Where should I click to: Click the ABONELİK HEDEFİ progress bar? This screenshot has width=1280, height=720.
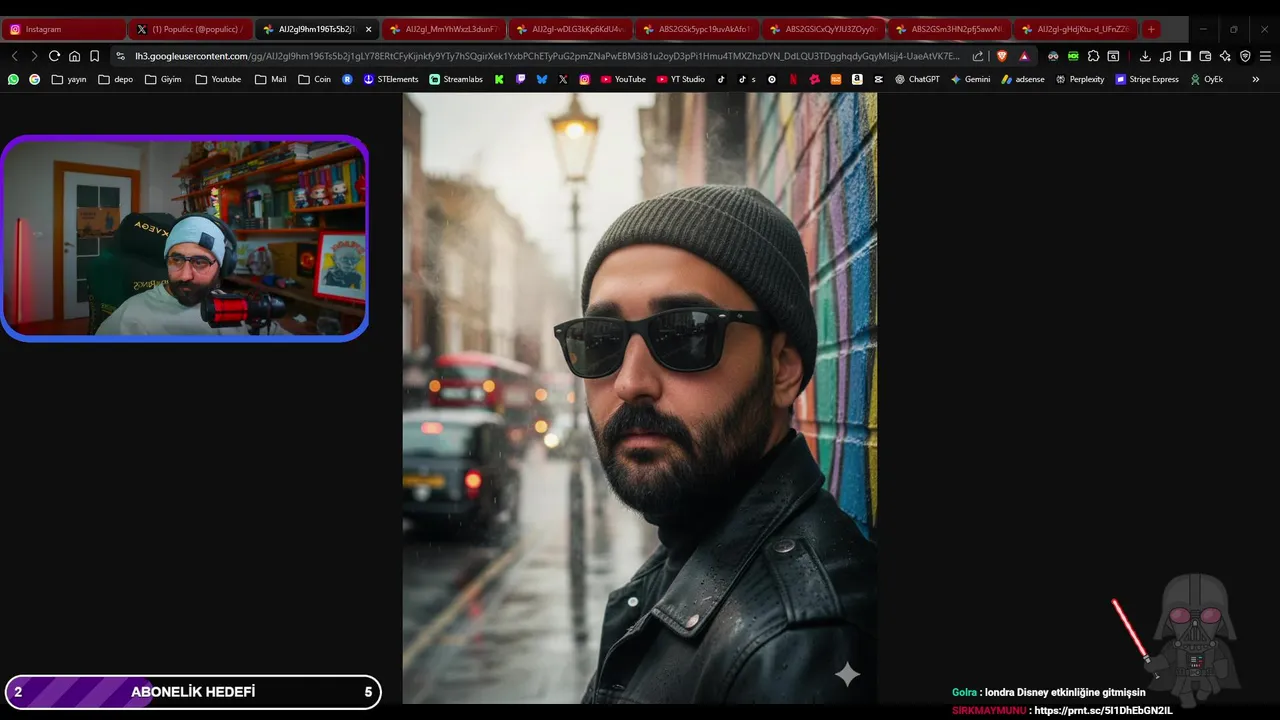pyautogui.click(x=193, y=692)
